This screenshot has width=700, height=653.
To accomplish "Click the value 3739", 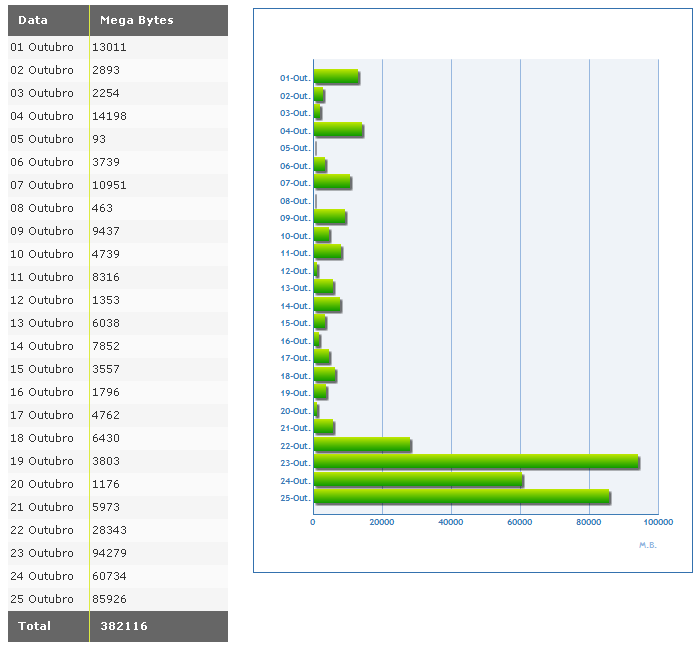I will click(x=106, y=162).
